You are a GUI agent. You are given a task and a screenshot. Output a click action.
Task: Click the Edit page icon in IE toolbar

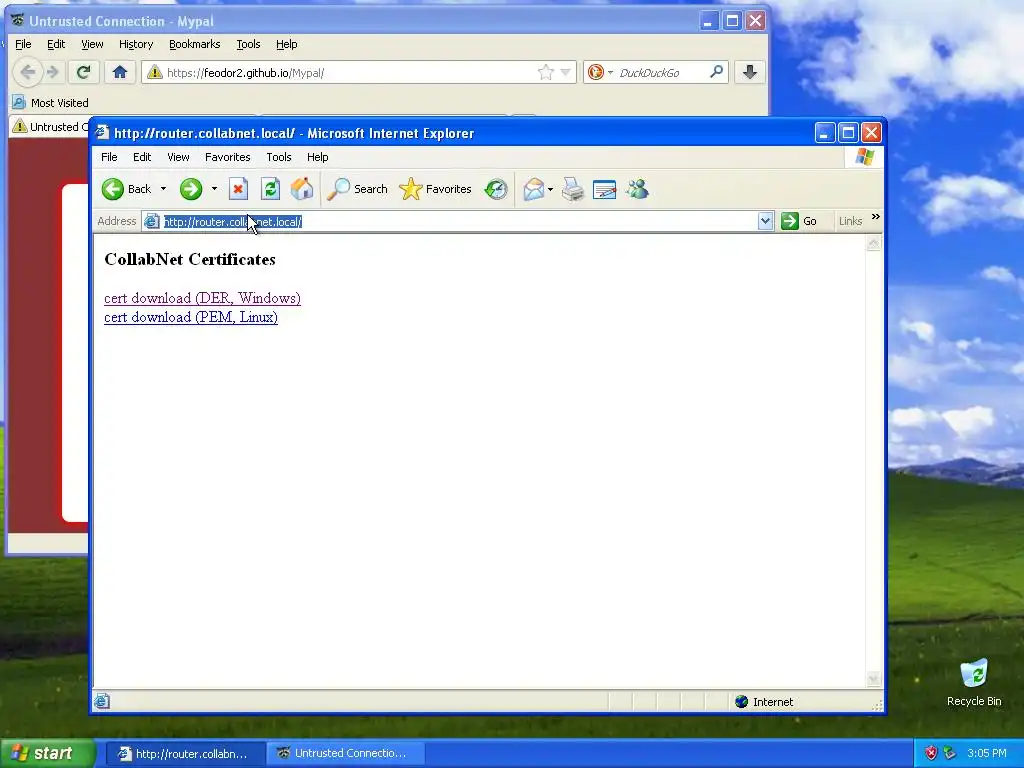pyautogui.click(x=605, y=189)
